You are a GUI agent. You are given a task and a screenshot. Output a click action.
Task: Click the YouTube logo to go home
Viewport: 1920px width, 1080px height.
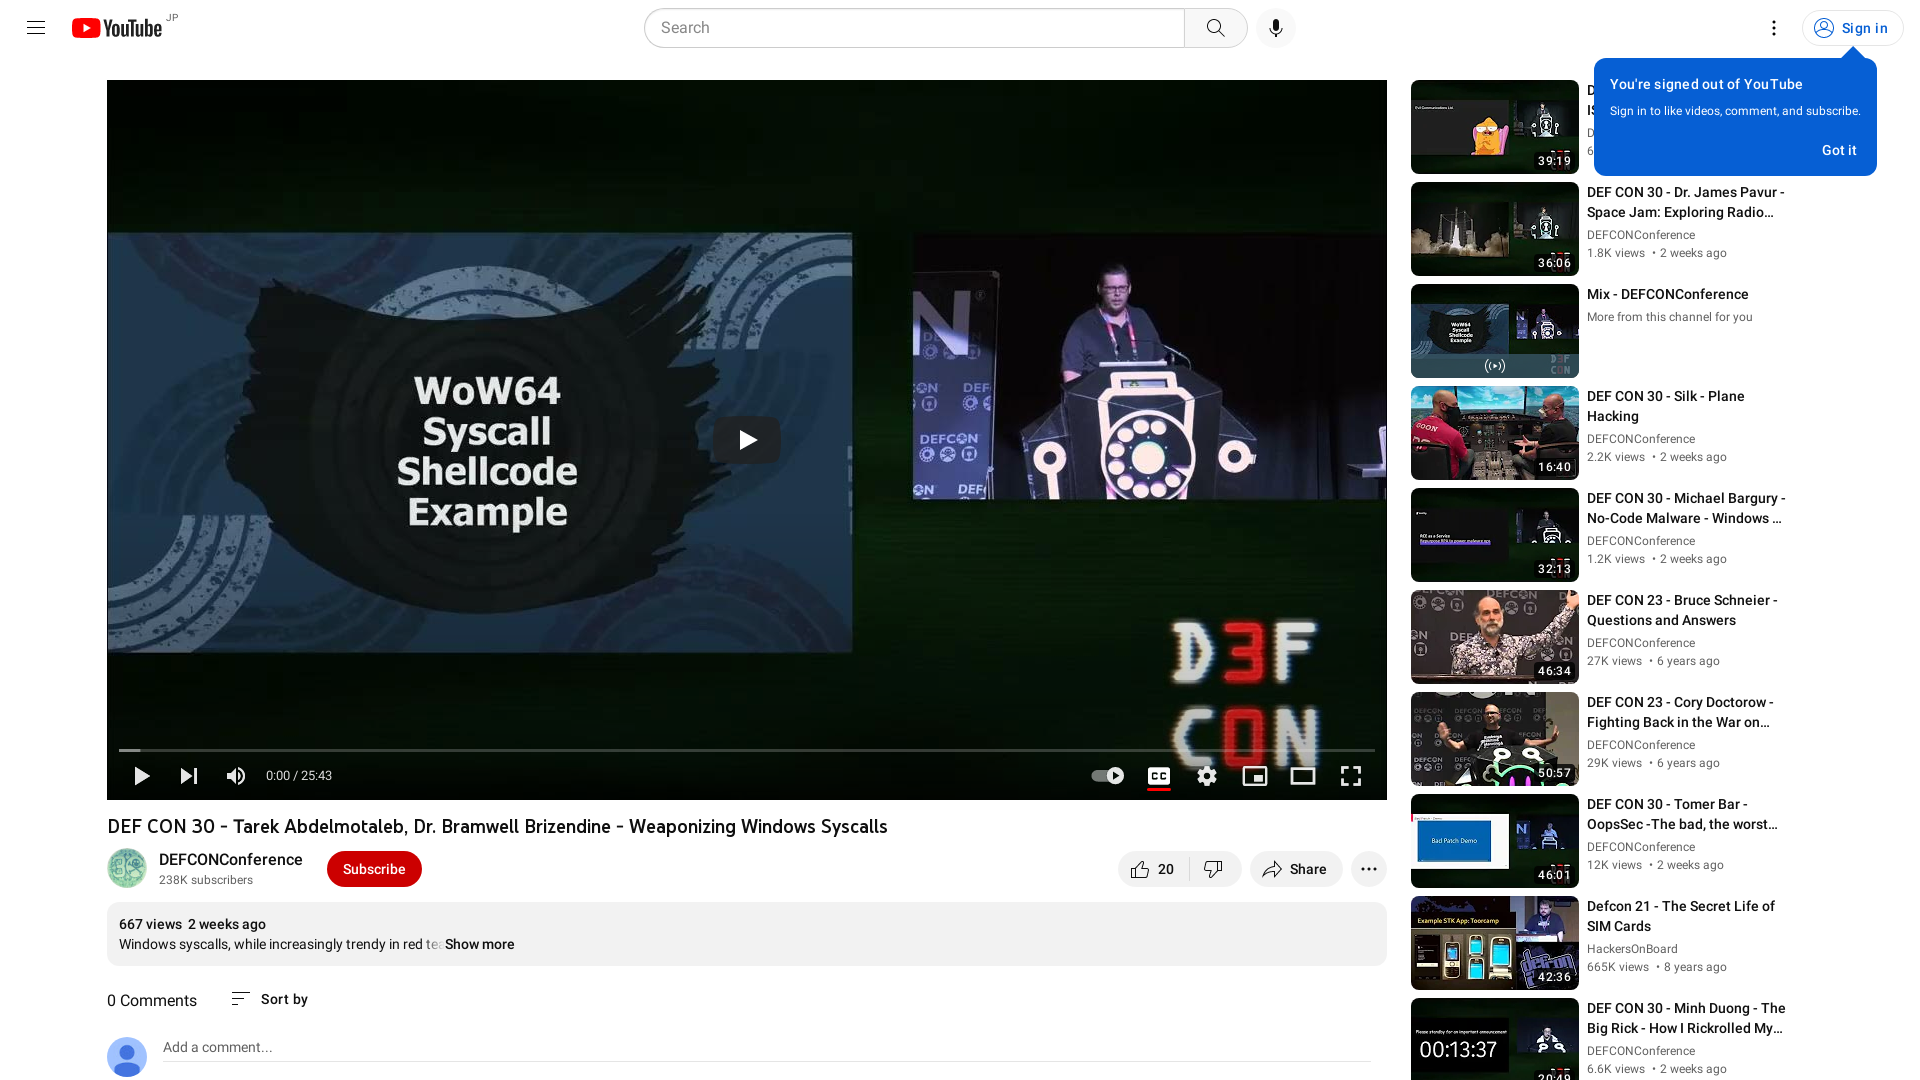click(x=117, y=27)
